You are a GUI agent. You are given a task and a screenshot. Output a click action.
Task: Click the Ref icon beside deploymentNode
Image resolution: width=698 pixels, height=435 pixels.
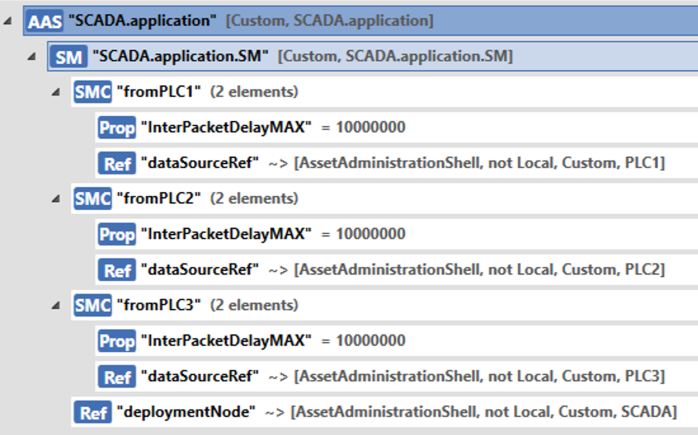[93, 412]
